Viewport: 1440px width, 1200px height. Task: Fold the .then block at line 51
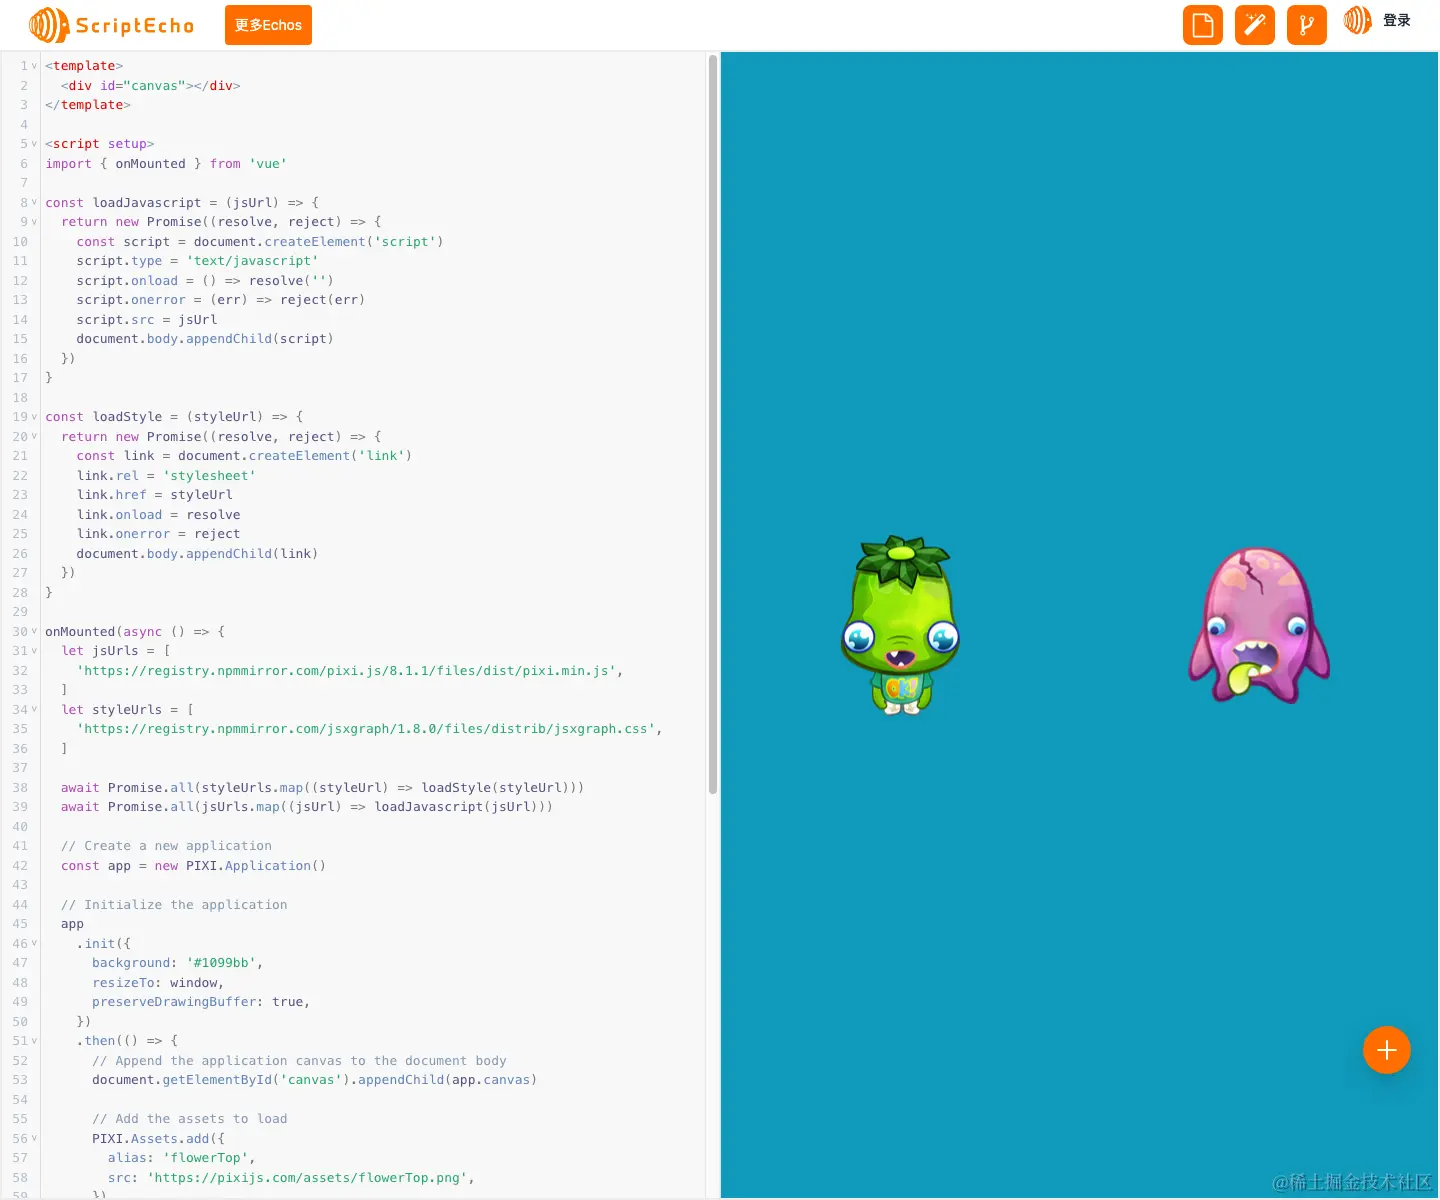34,1041
